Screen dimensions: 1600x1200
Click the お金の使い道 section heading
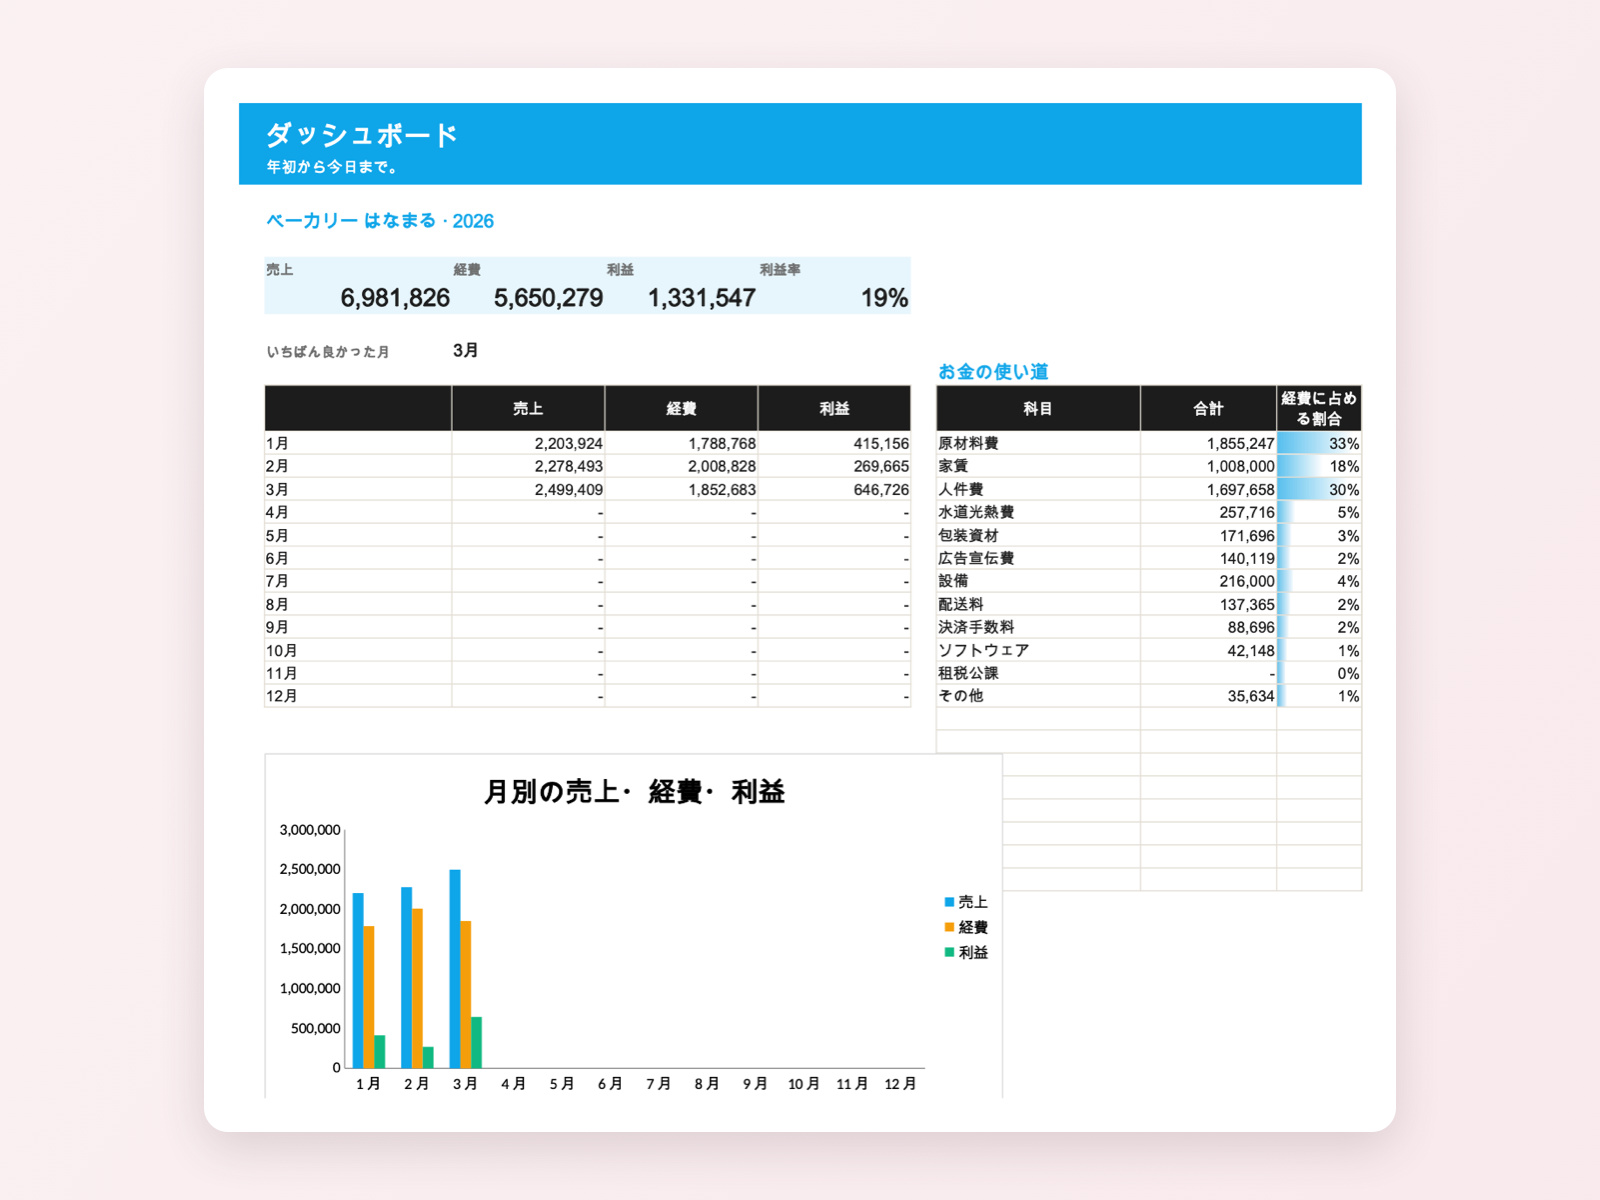click(x=993, y=372)
